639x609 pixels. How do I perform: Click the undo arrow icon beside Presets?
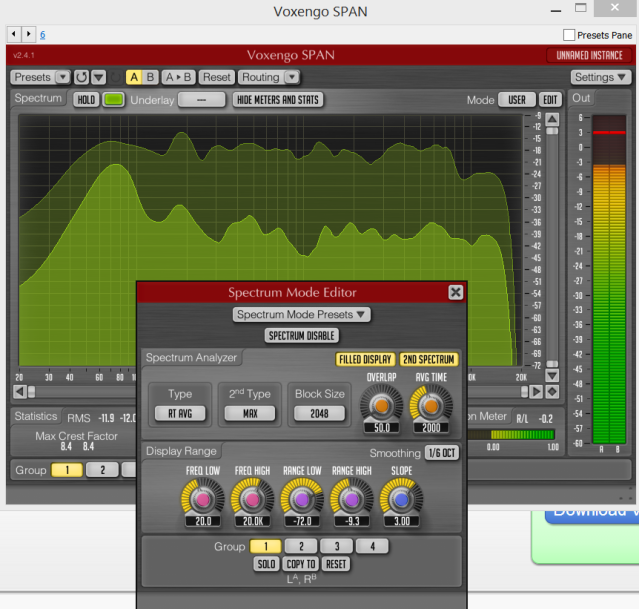[x=81, y=77]
